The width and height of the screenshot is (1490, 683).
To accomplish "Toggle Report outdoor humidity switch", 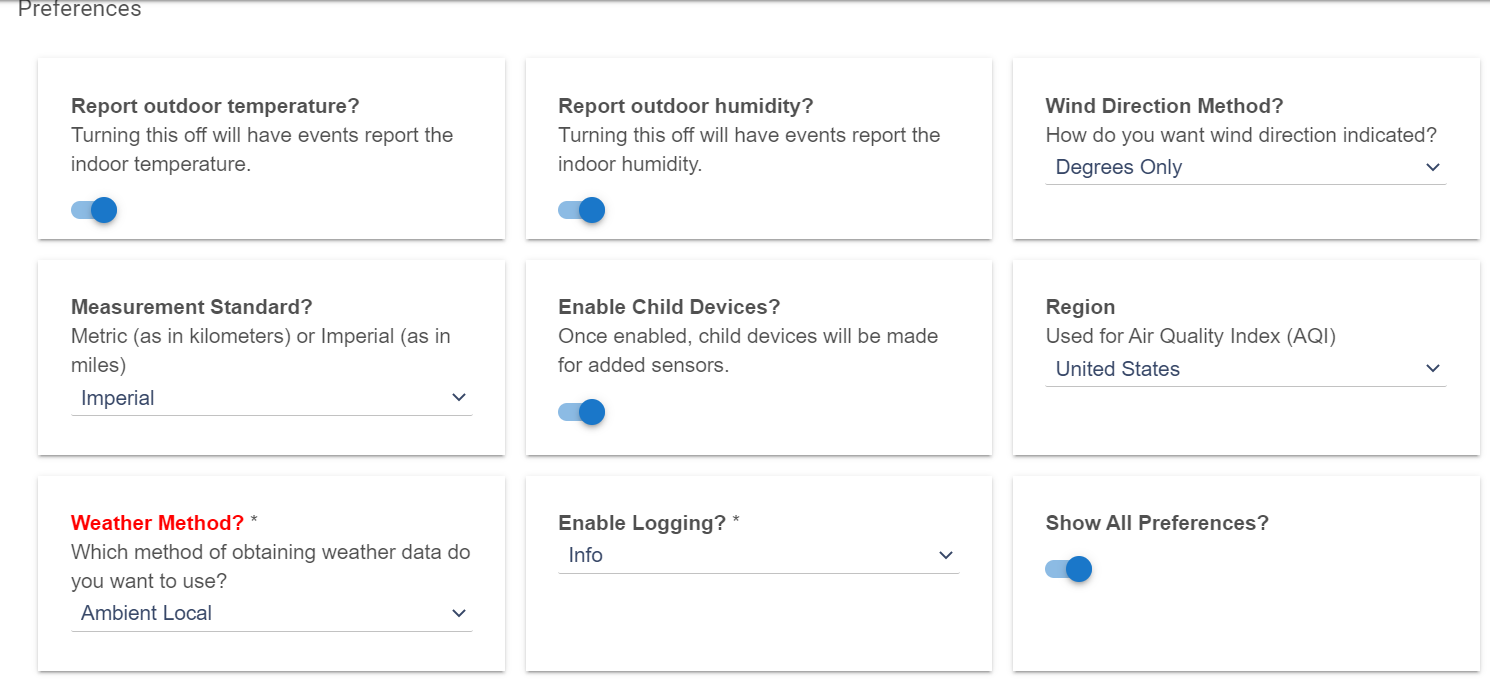I will click(x=581, y=210).
